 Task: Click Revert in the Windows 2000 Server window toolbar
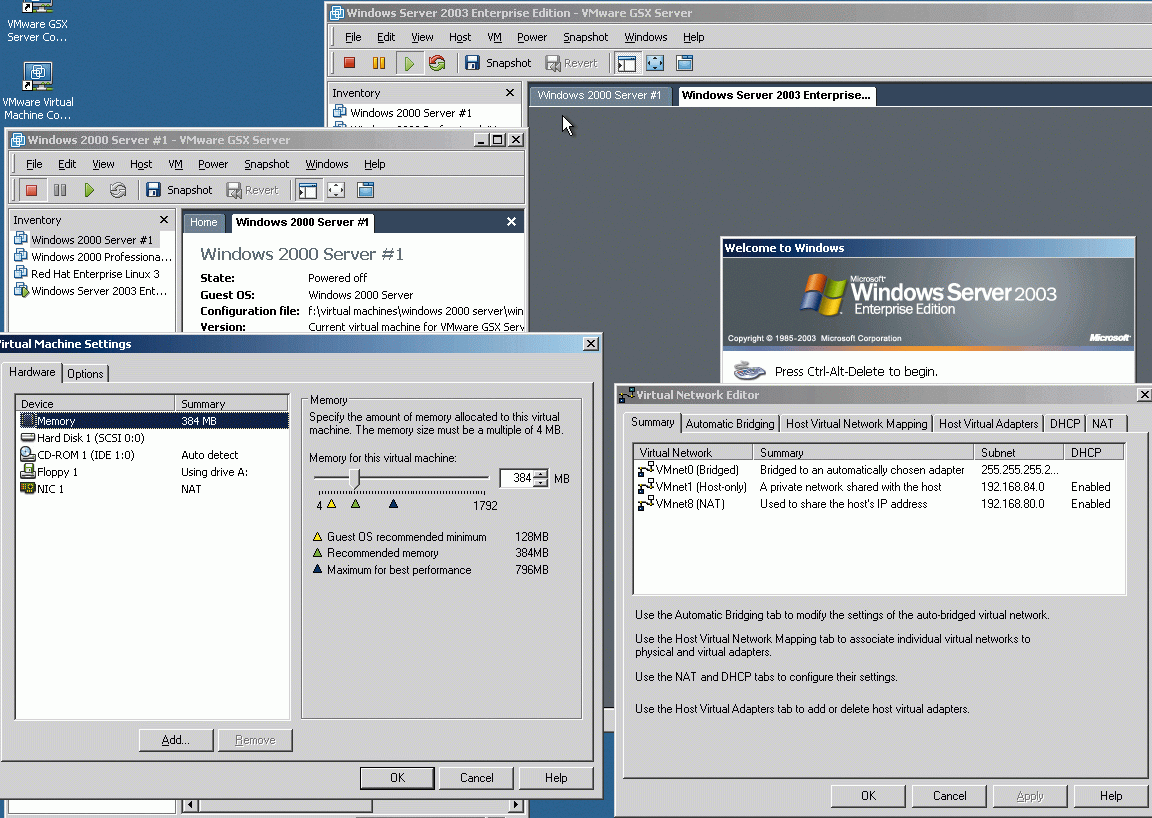tap(252, 190)
